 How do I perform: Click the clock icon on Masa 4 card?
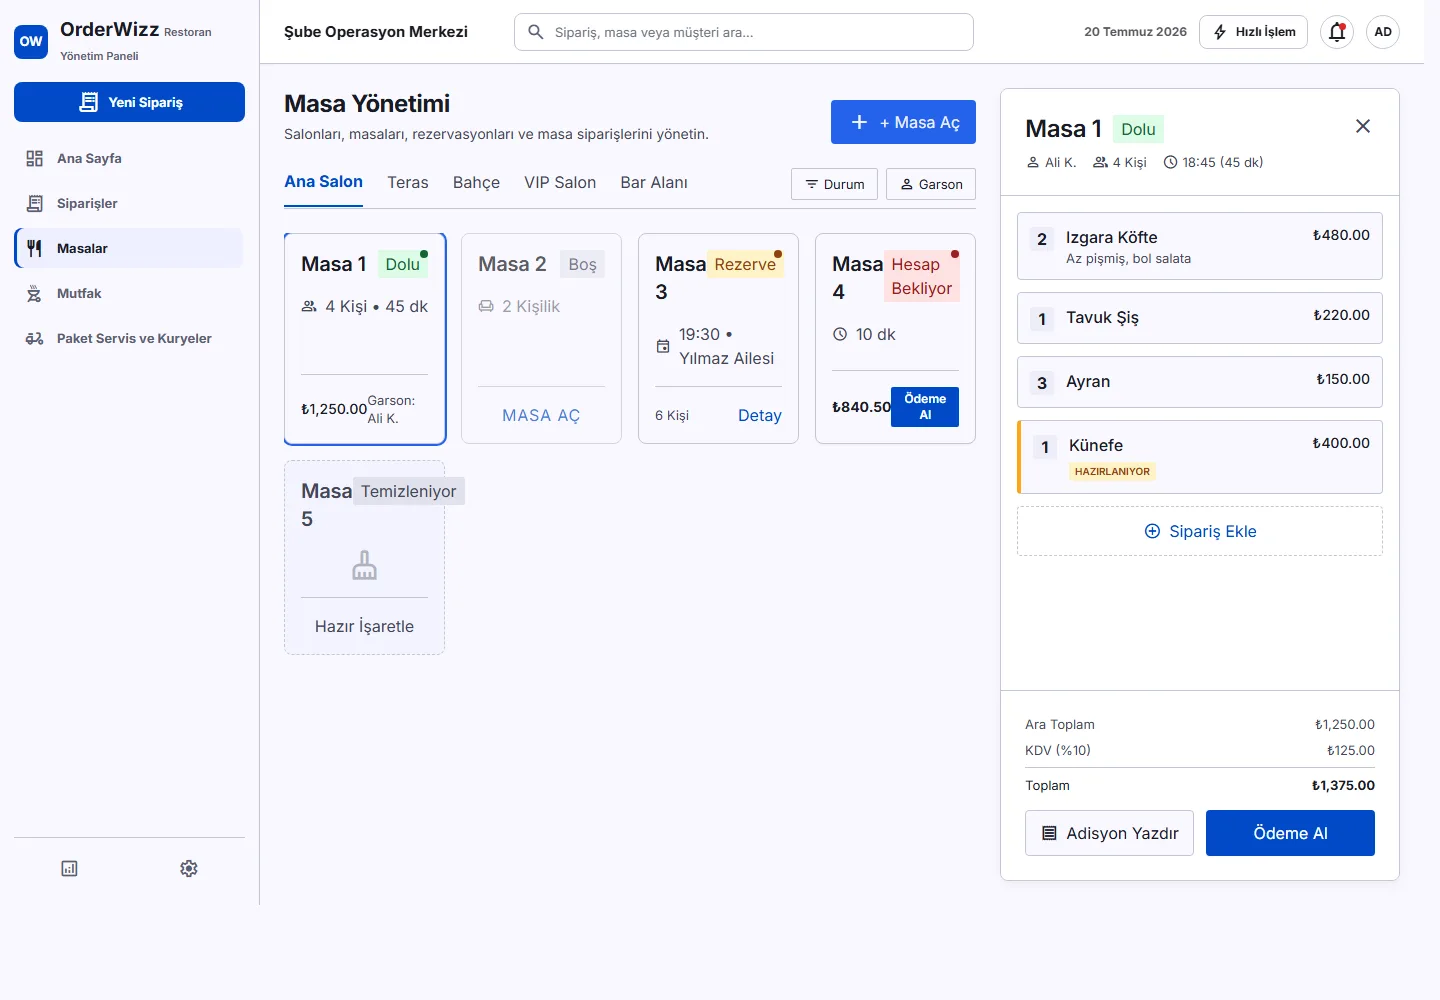(x=840, y=334)
